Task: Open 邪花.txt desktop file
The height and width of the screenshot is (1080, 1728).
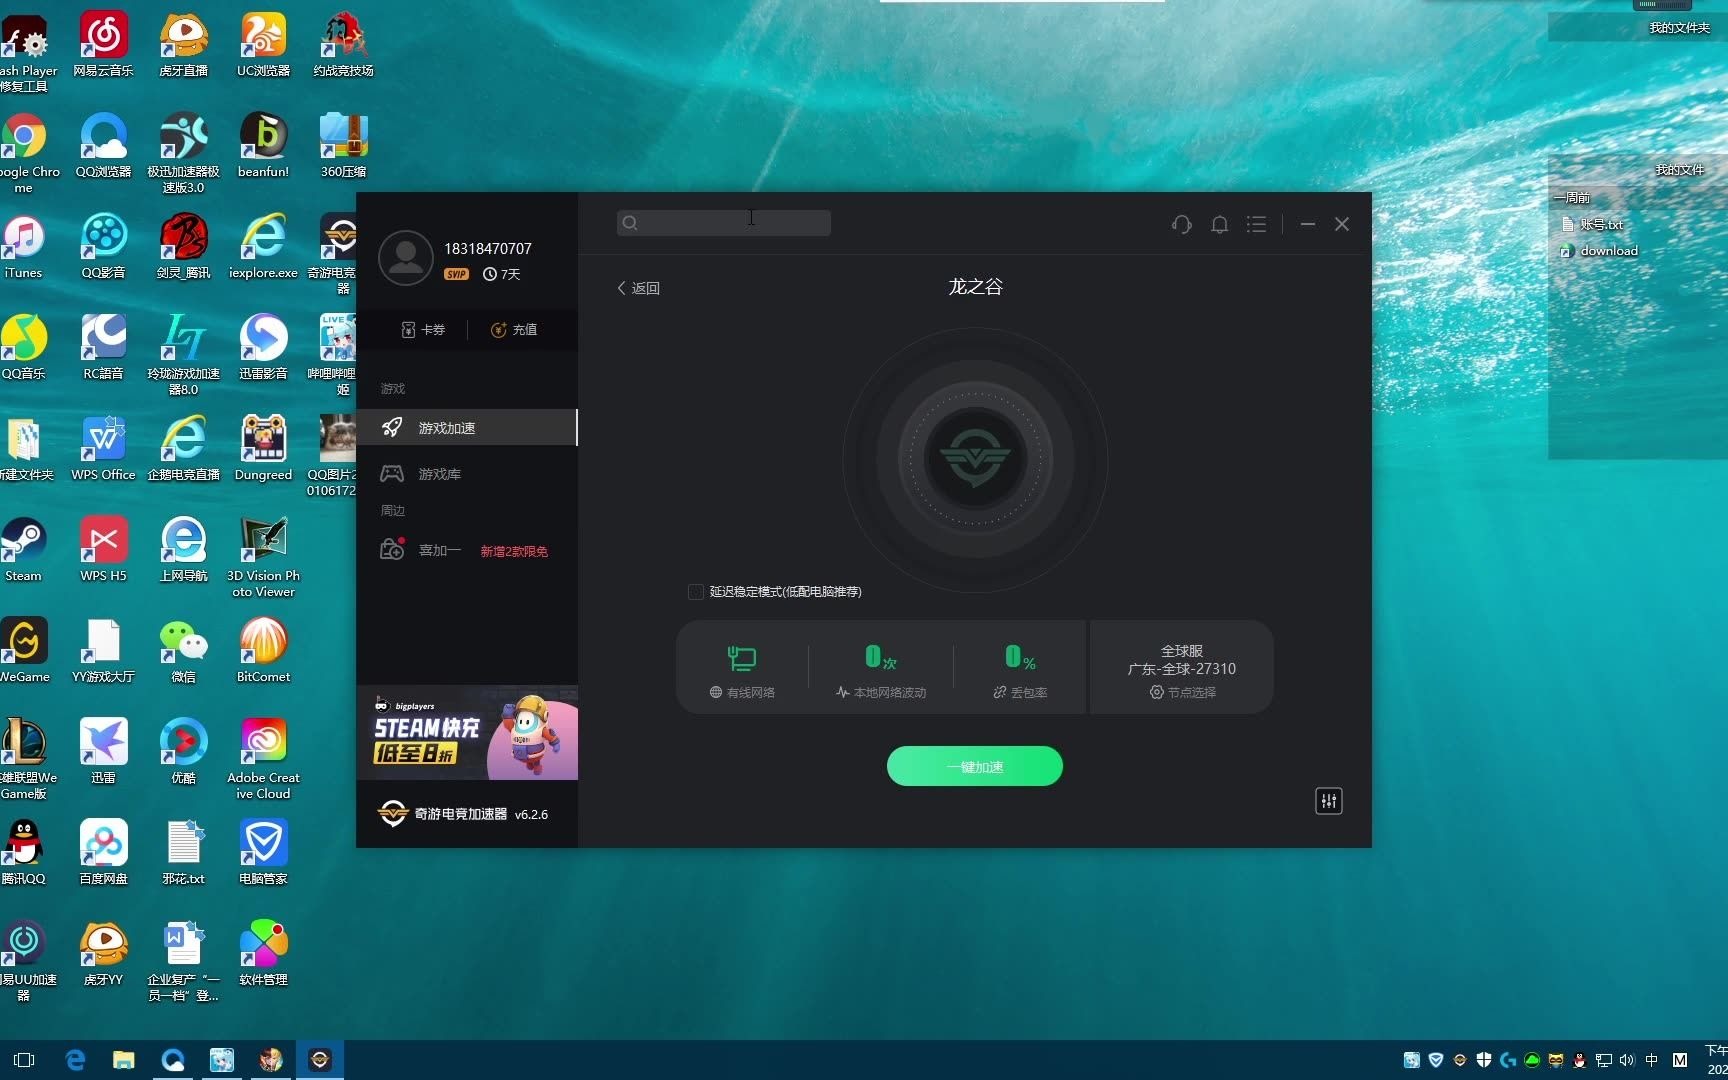Action: (x=183, y=853)
